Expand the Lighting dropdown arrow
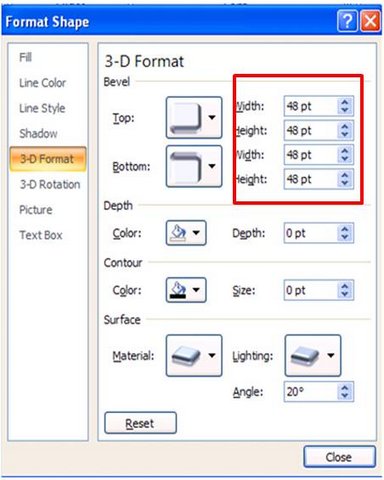Image resolution: width=384 pixels, height=480 pixels. (331, 355)
